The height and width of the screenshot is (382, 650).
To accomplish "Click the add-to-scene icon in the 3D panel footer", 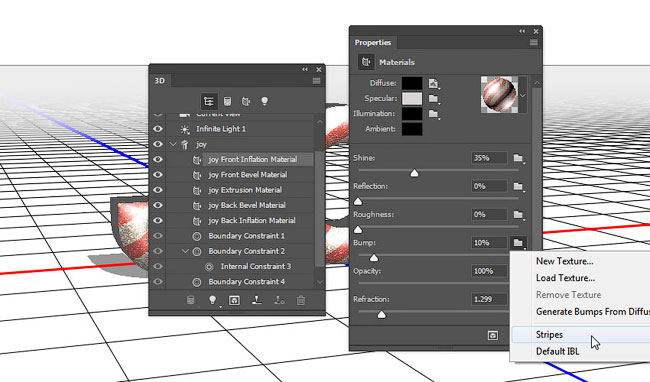I will coord(190,300).
